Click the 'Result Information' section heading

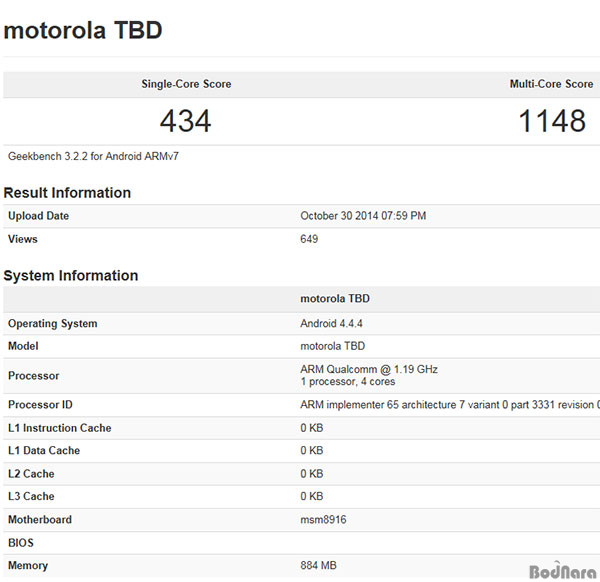point(67,192)
